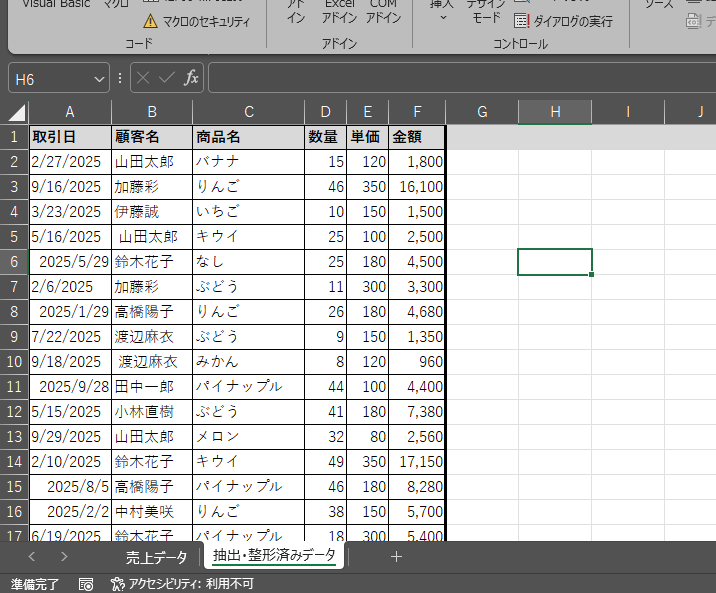
Task: Select column D header
Action: coord(325,112)
